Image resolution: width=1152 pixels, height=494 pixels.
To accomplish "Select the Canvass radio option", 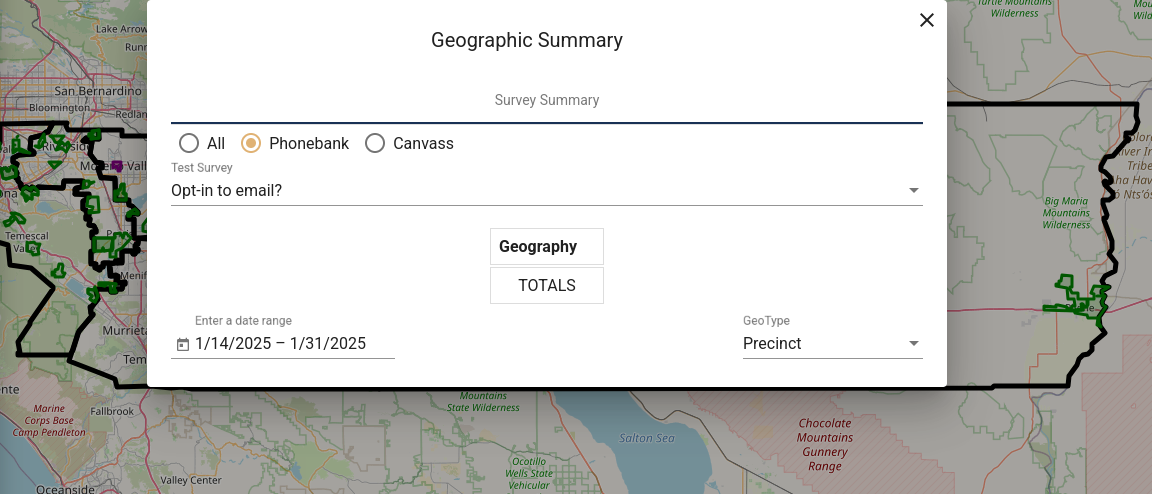I will 375,143.
